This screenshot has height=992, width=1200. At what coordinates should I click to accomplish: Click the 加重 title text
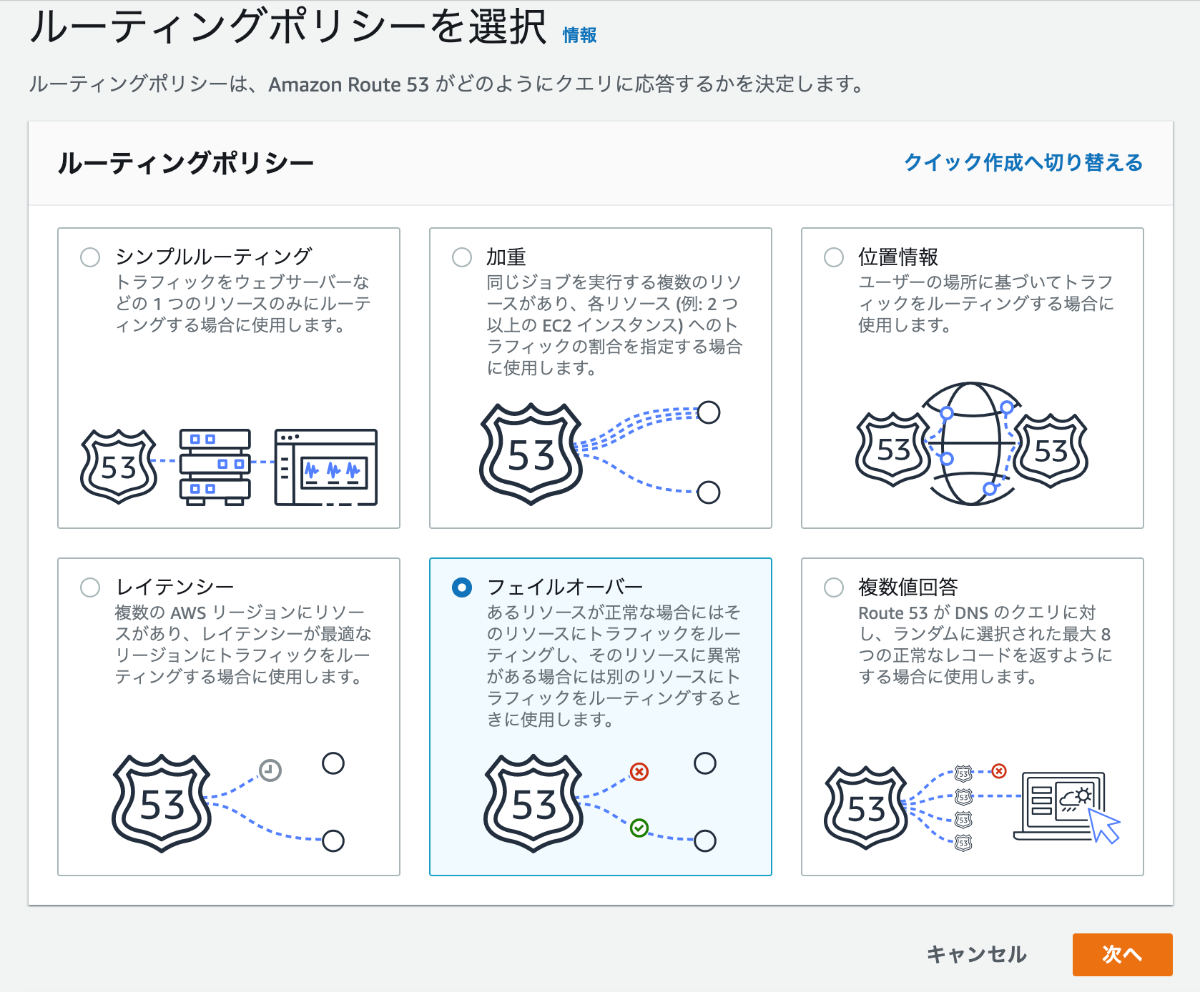point(506,256)
